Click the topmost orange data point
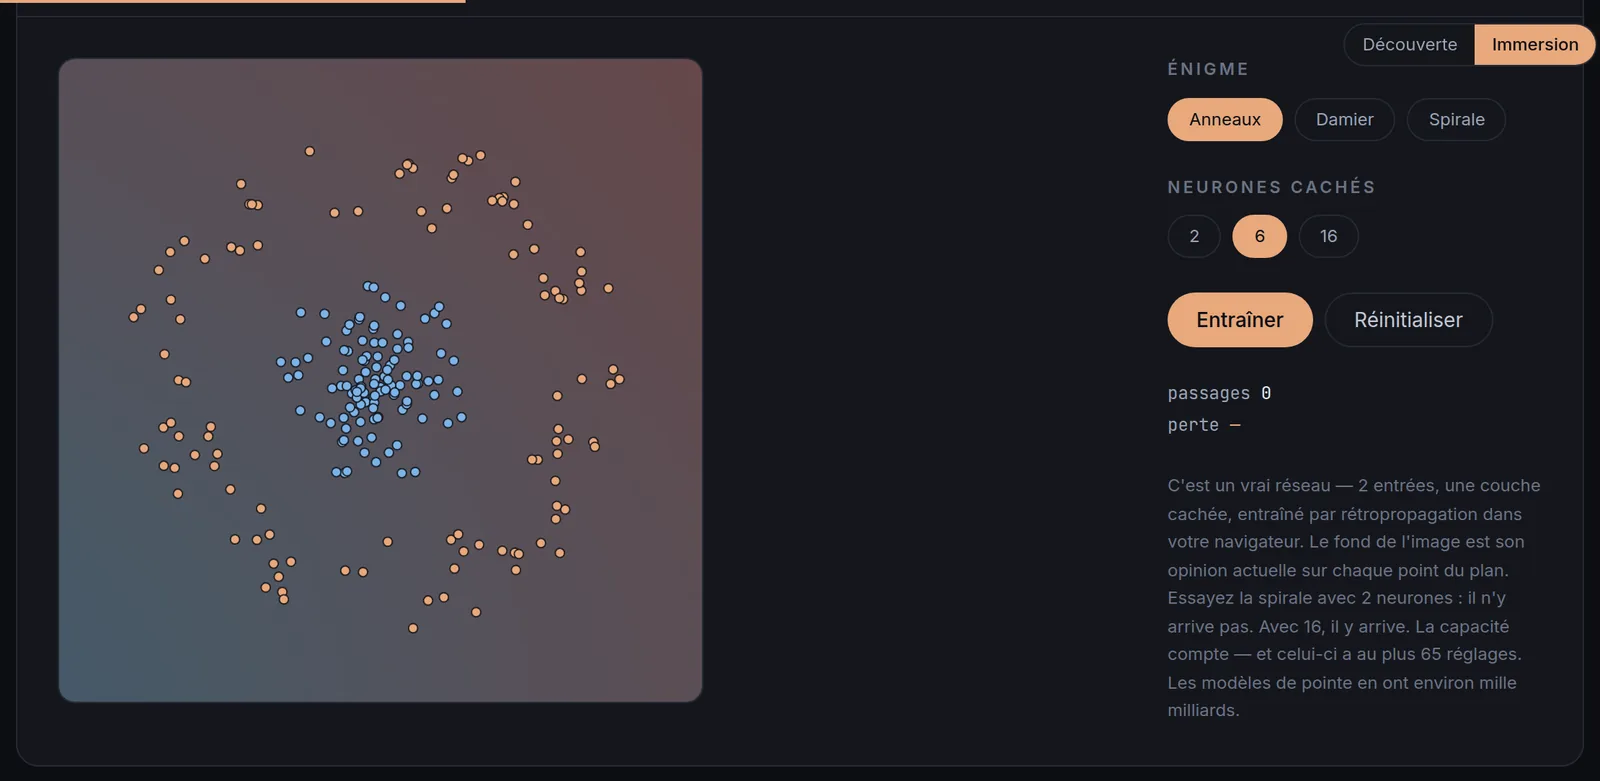The image size is (1600, 781). click(310, 151)
